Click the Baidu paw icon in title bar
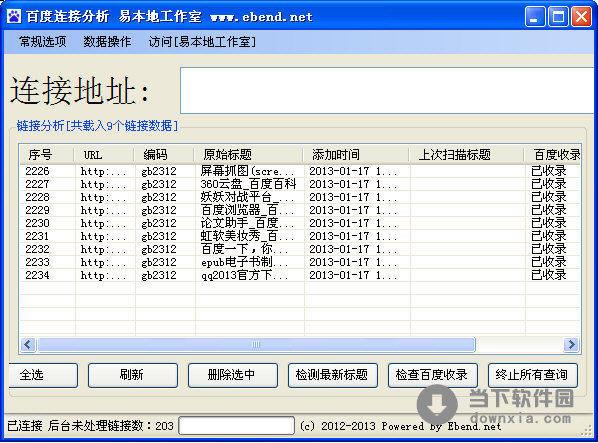This screenshot has width=598, height=443. (x=14, y=16)
